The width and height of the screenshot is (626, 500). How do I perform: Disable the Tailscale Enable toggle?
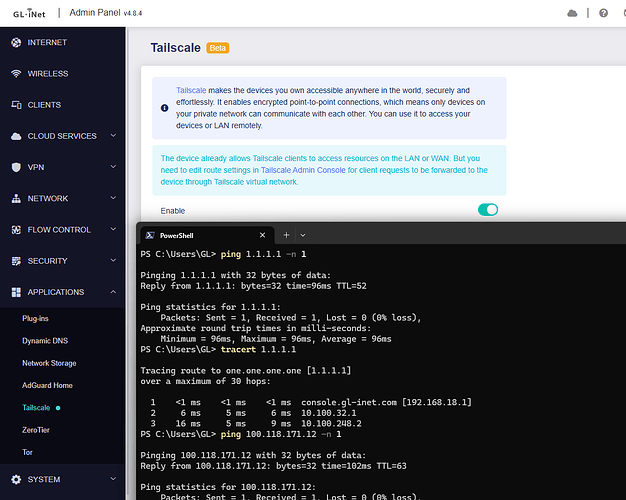click(488, 210)
